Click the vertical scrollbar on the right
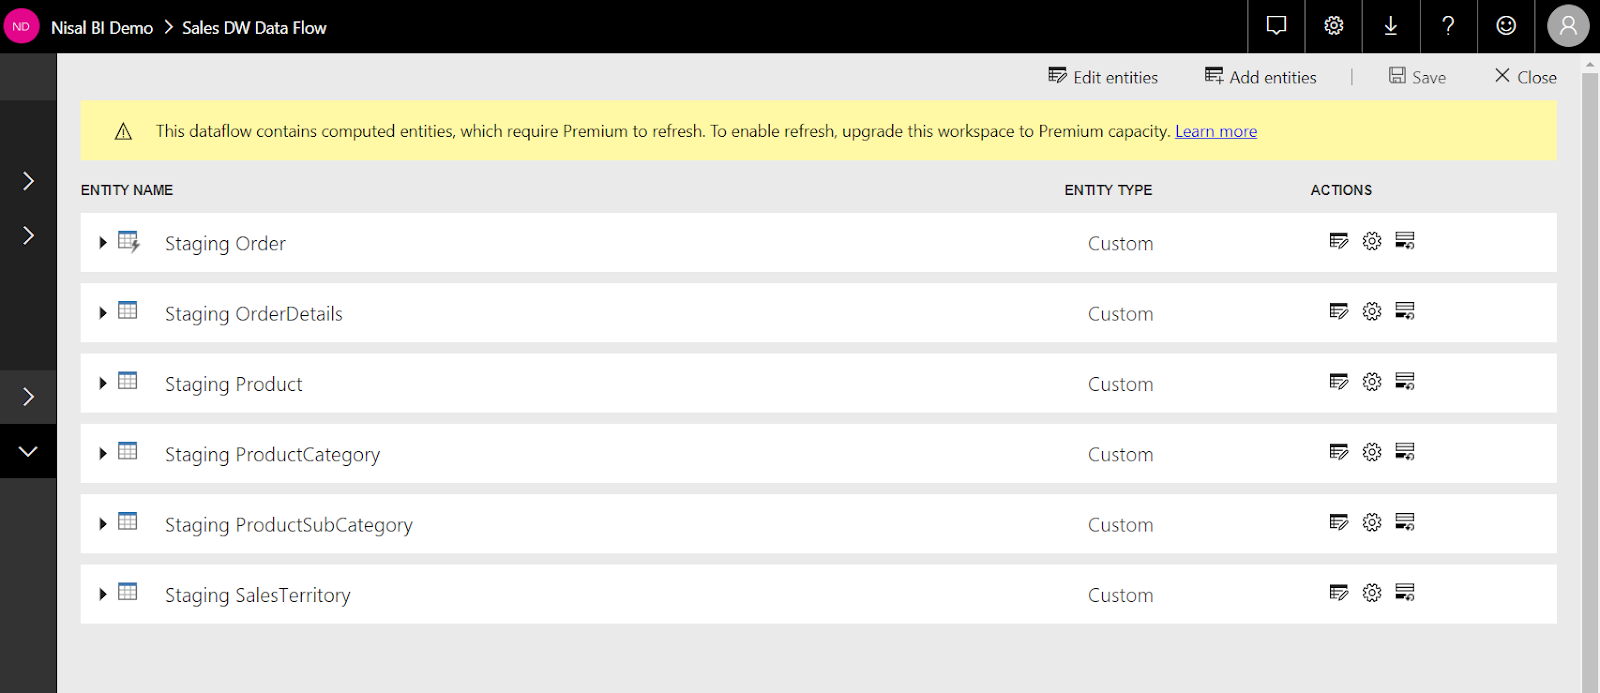1600x693 pixels. 1590,380
